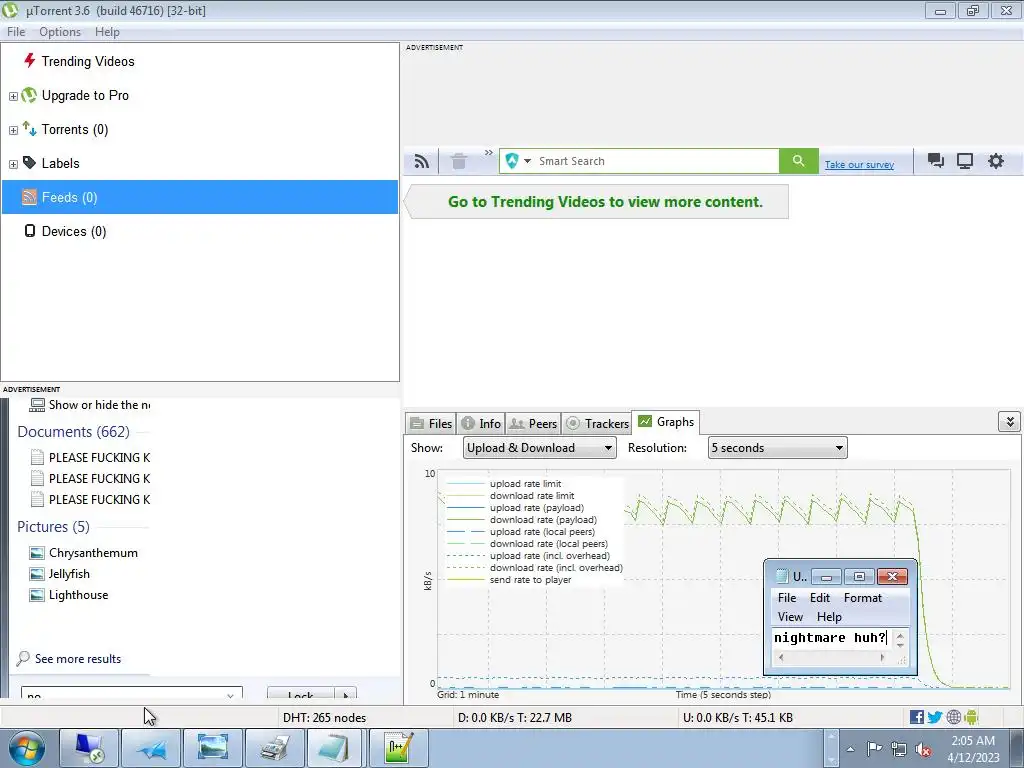Expand the toolbar overflow chevron

coord(488,153)
